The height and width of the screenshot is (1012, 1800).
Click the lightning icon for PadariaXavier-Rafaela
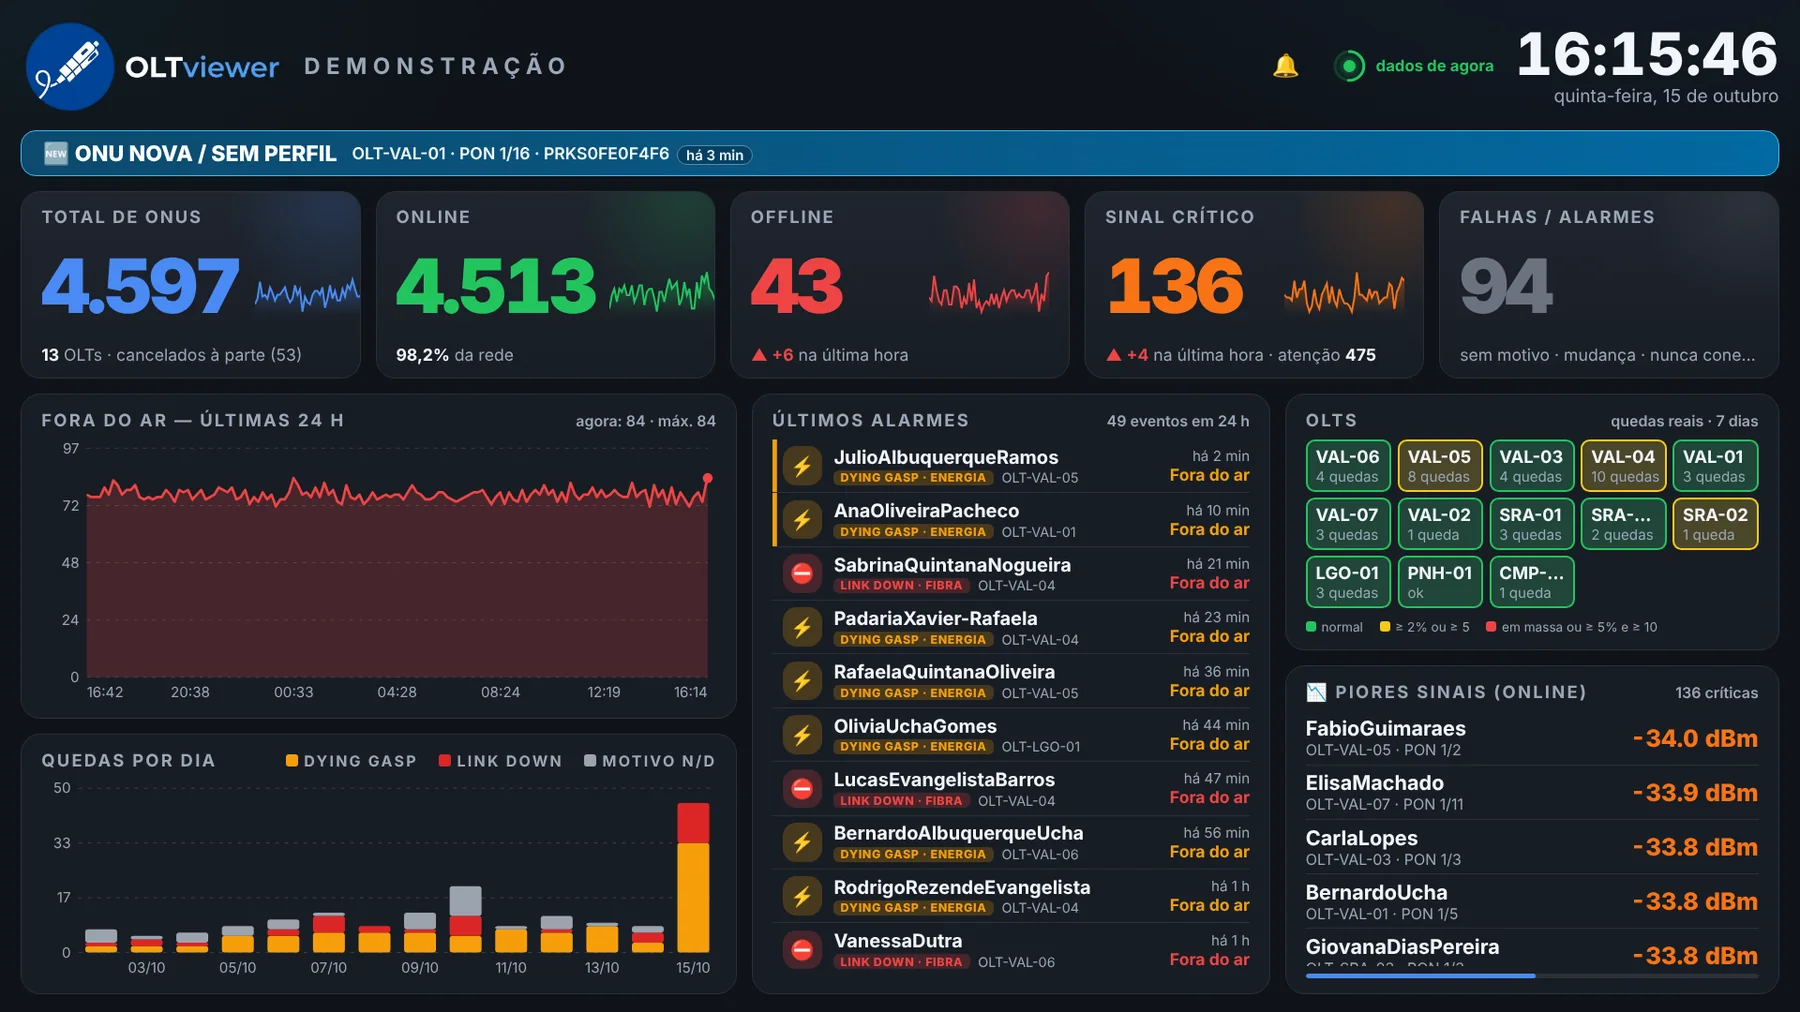pyautogui.click(x=802, y=627)
